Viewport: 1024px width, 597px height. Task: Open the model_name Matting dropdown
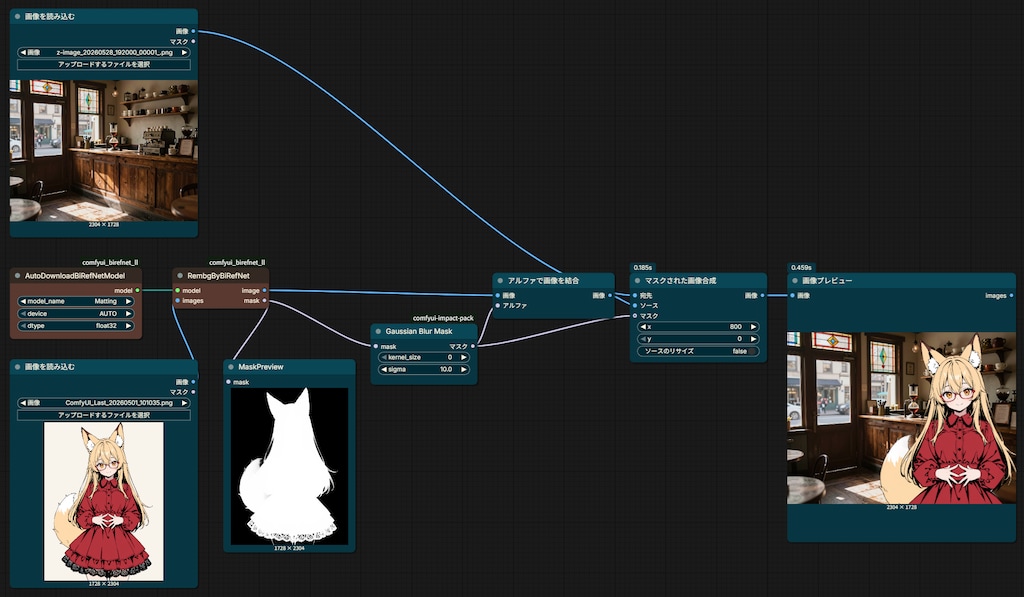[x=75, y=302]
